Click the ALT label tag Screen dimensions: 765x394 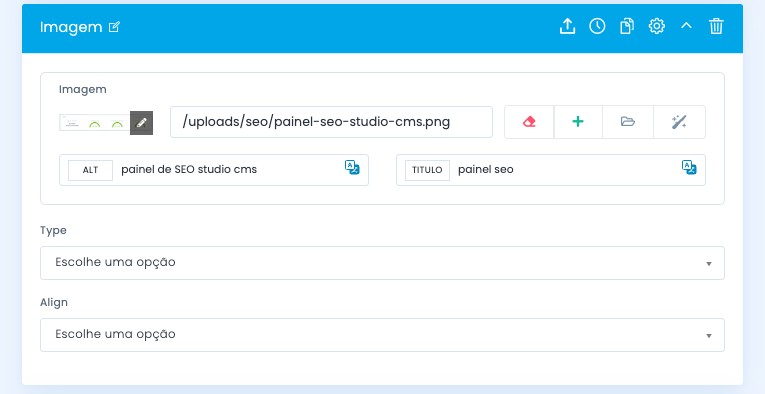pos(90,170)
